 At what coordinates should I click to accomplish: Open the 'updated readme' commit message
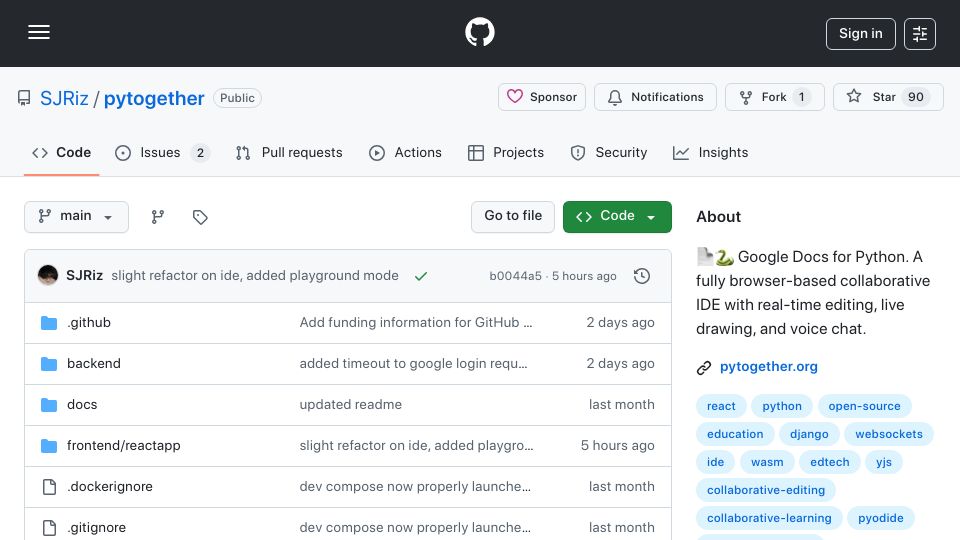(351, 405)
